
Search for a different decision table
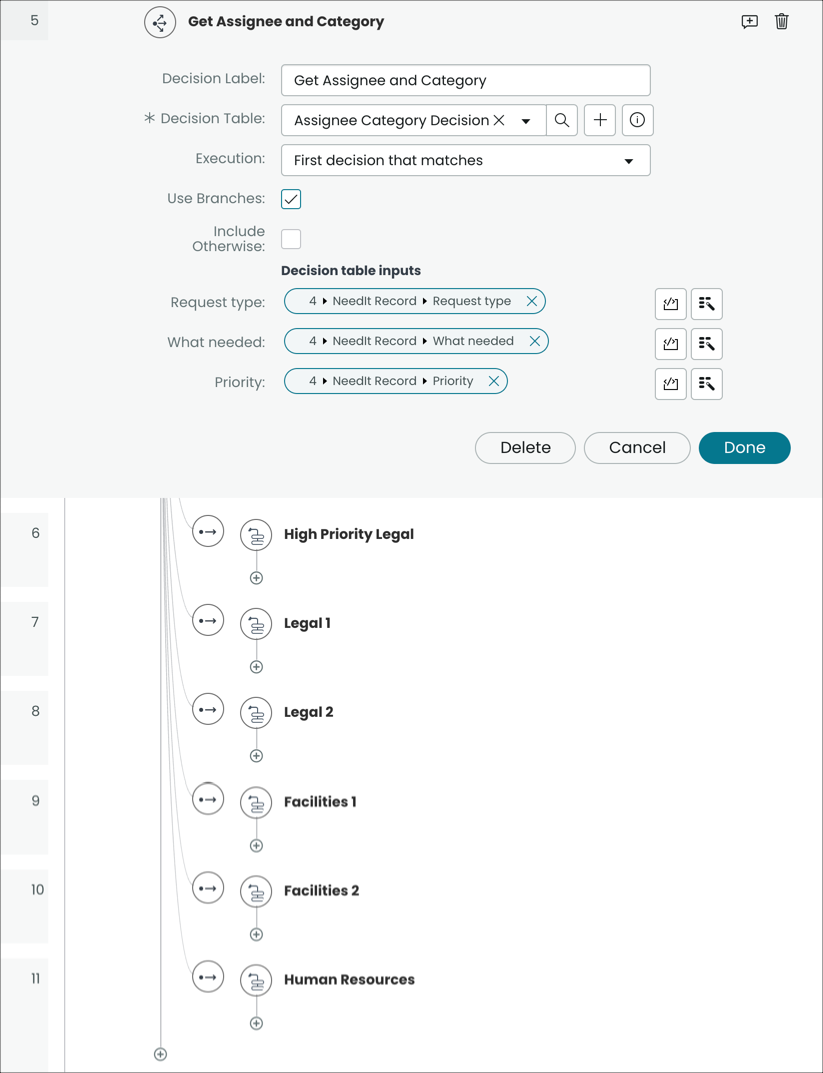(x=562, y=120)
